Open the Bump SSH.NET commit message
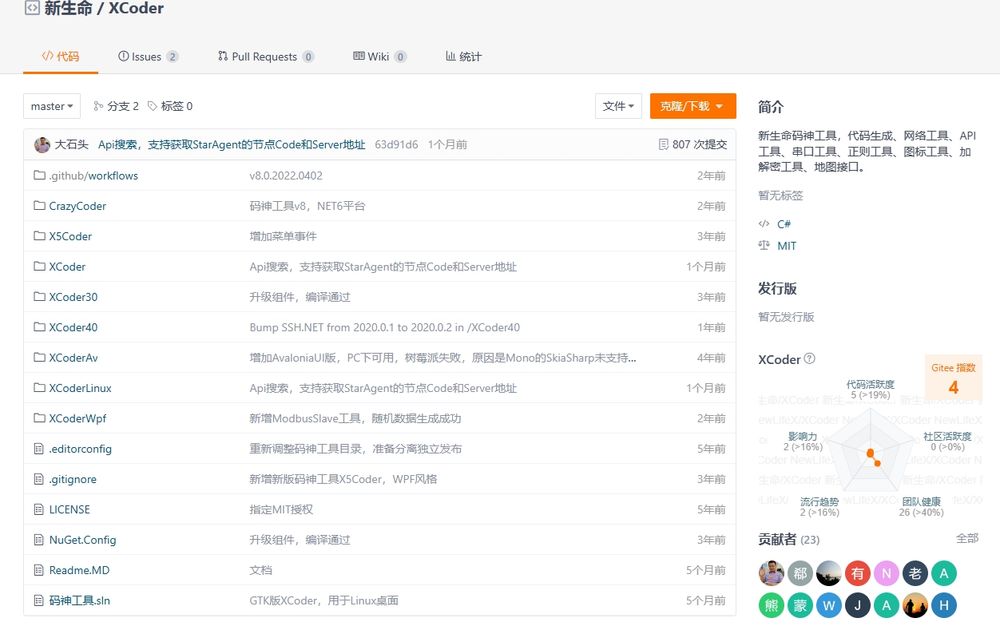The height and width of the screenshot is (629, 1000). coord(385,327)
